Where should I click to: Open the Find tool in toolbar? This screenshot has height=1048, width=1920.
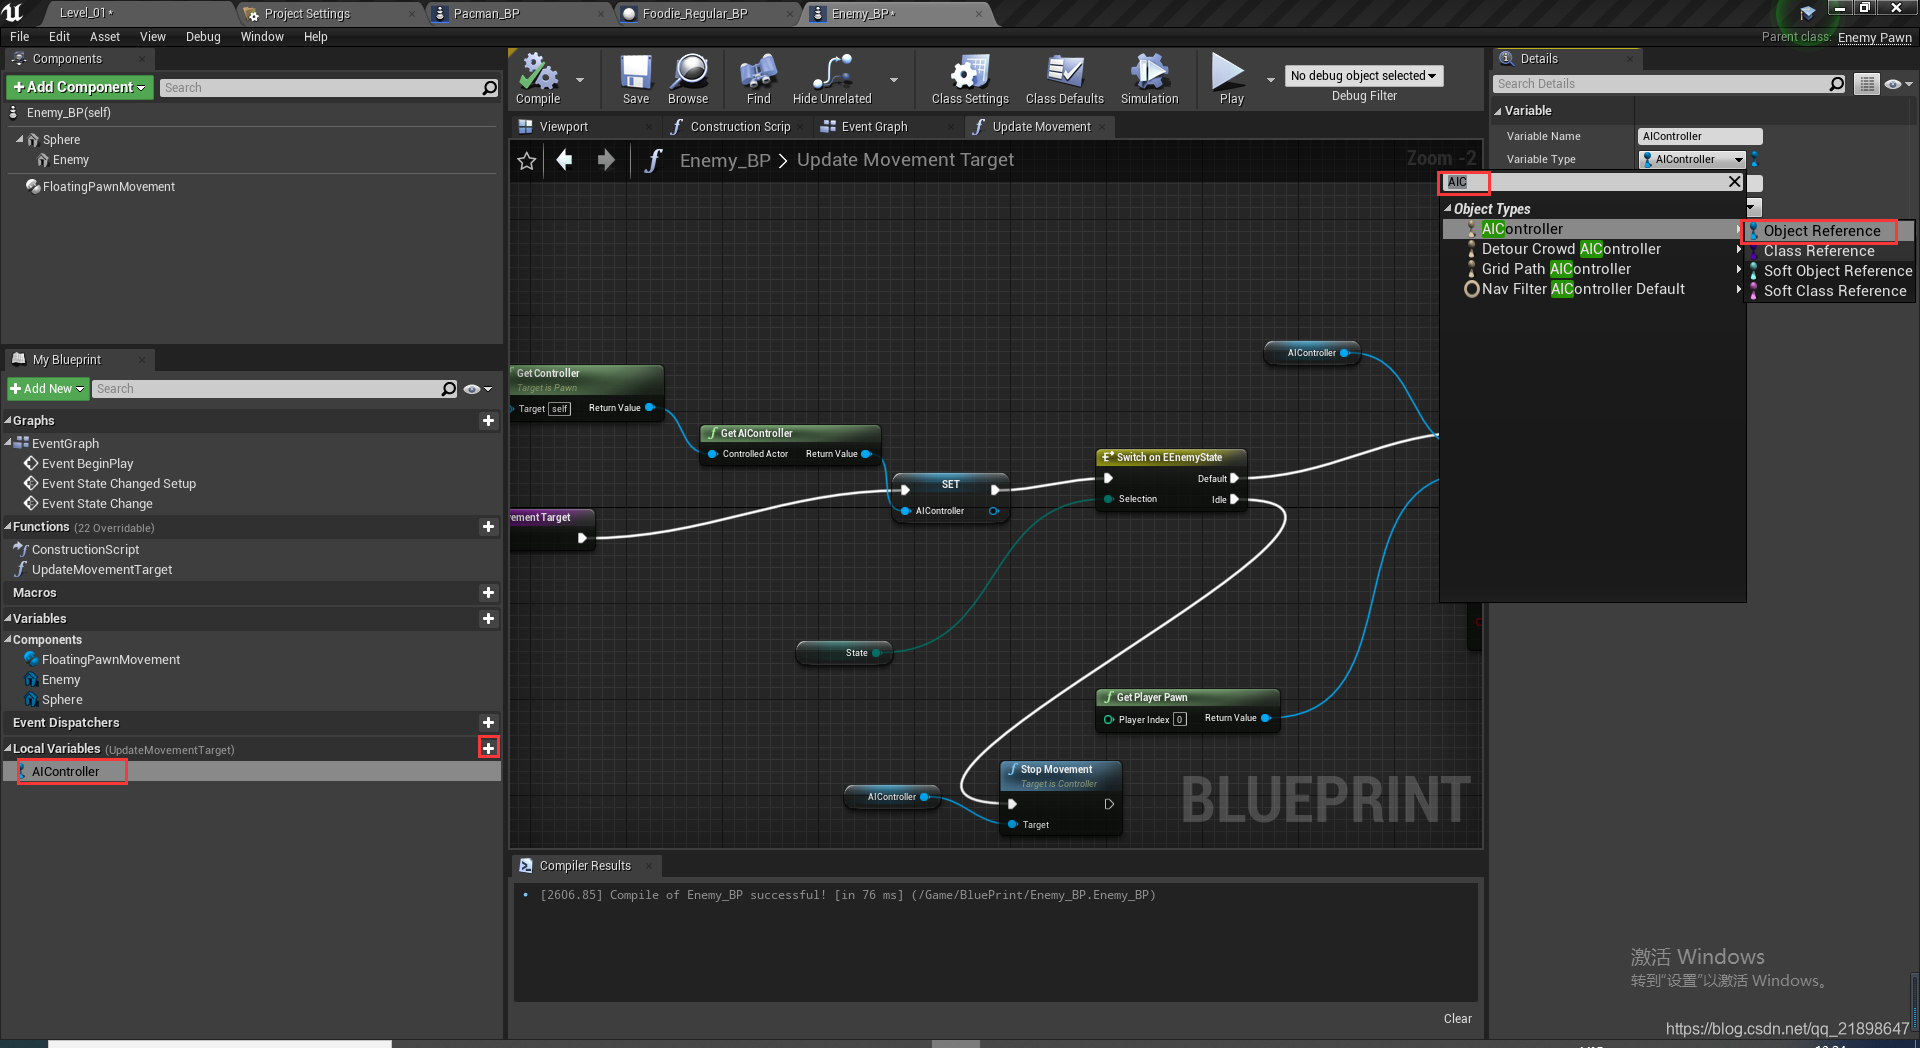[x=759, y=79]
